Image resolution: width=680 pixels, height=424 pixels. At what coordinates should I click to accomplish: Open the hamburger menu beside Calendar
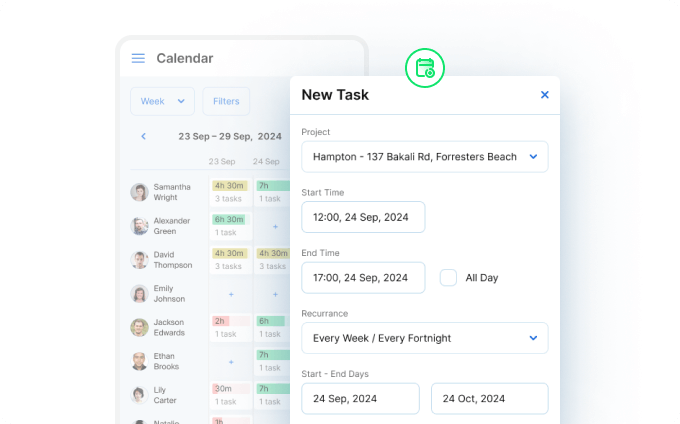click(138, 58)
